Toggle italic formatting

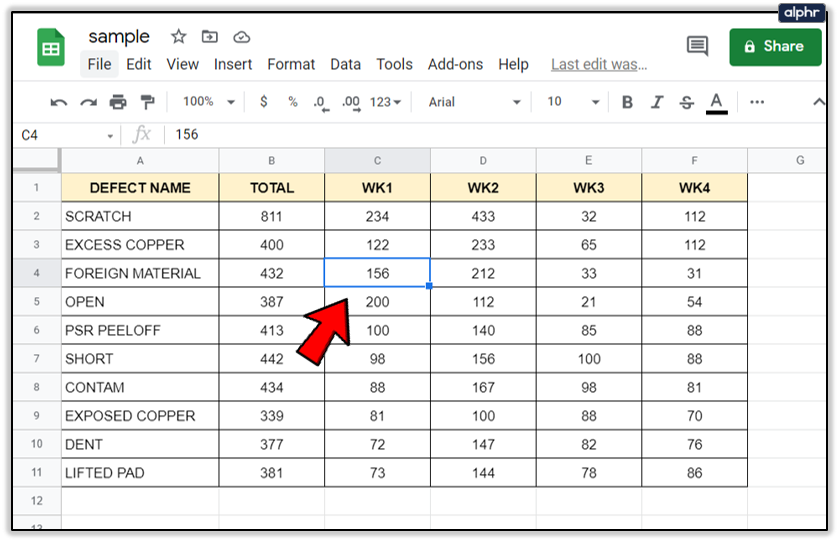coord(657,102)
